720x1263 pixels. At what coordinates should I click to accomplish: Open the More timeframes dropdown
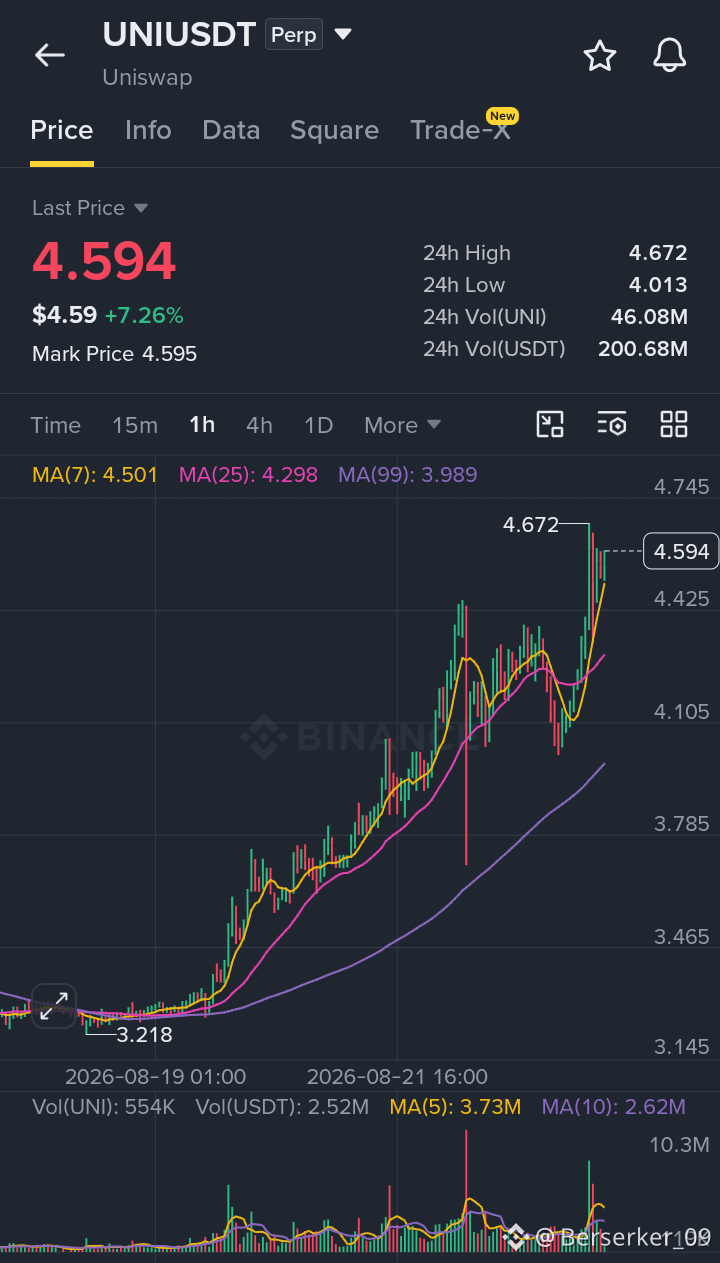402,425
